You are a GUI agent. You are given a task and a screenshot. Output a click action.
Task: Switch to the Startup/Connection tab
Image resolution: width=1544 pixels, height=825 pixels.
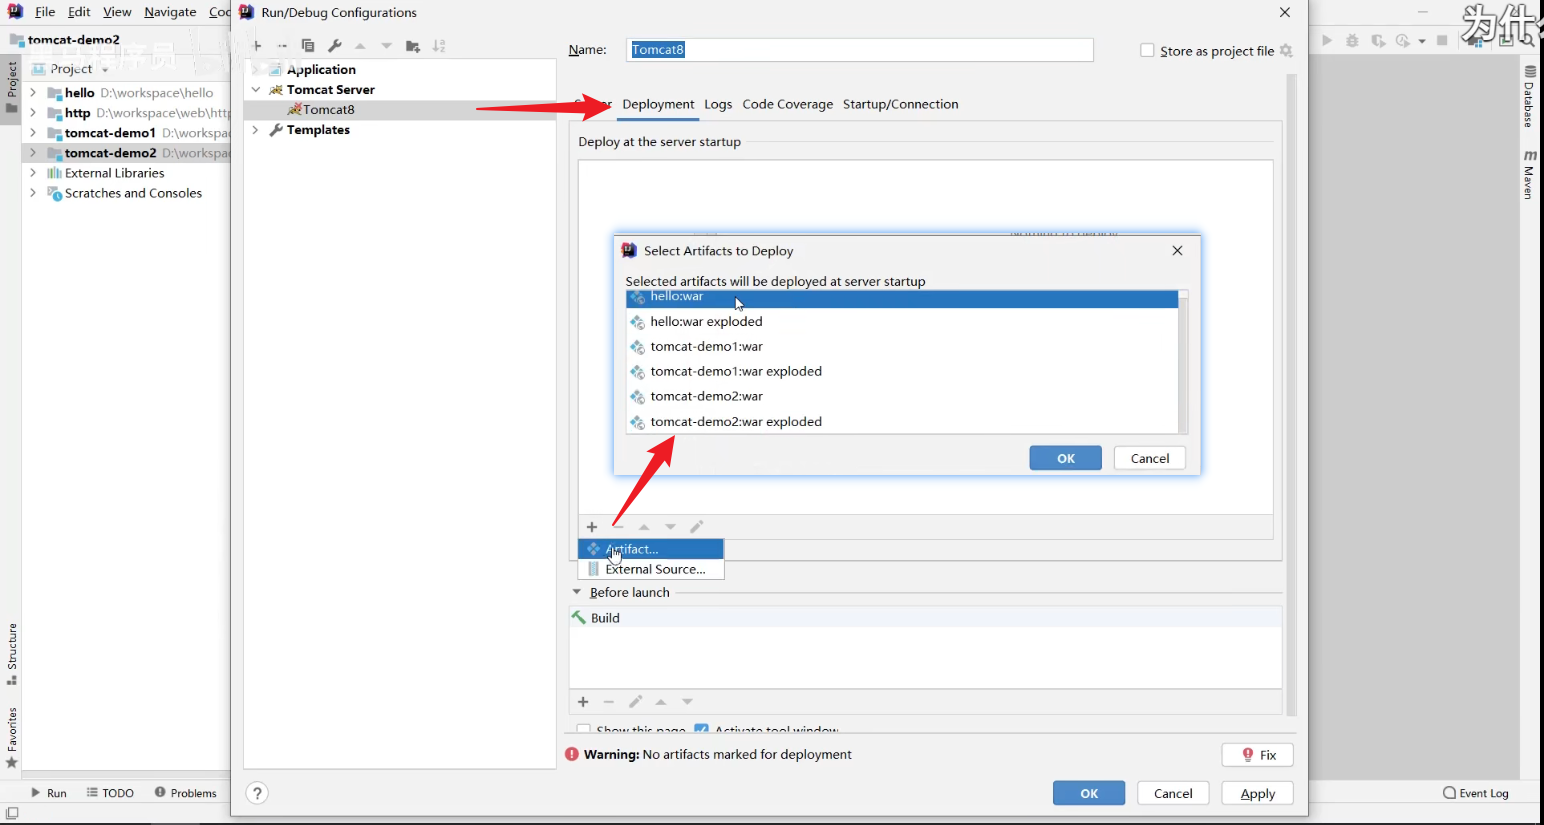(x=900, y=104)
